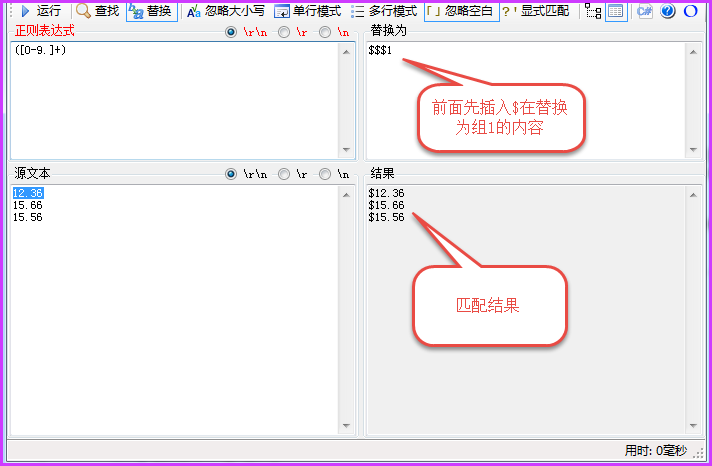
Task: Select the \n radio for 正则表达式 newline
Action: point(325,32)
